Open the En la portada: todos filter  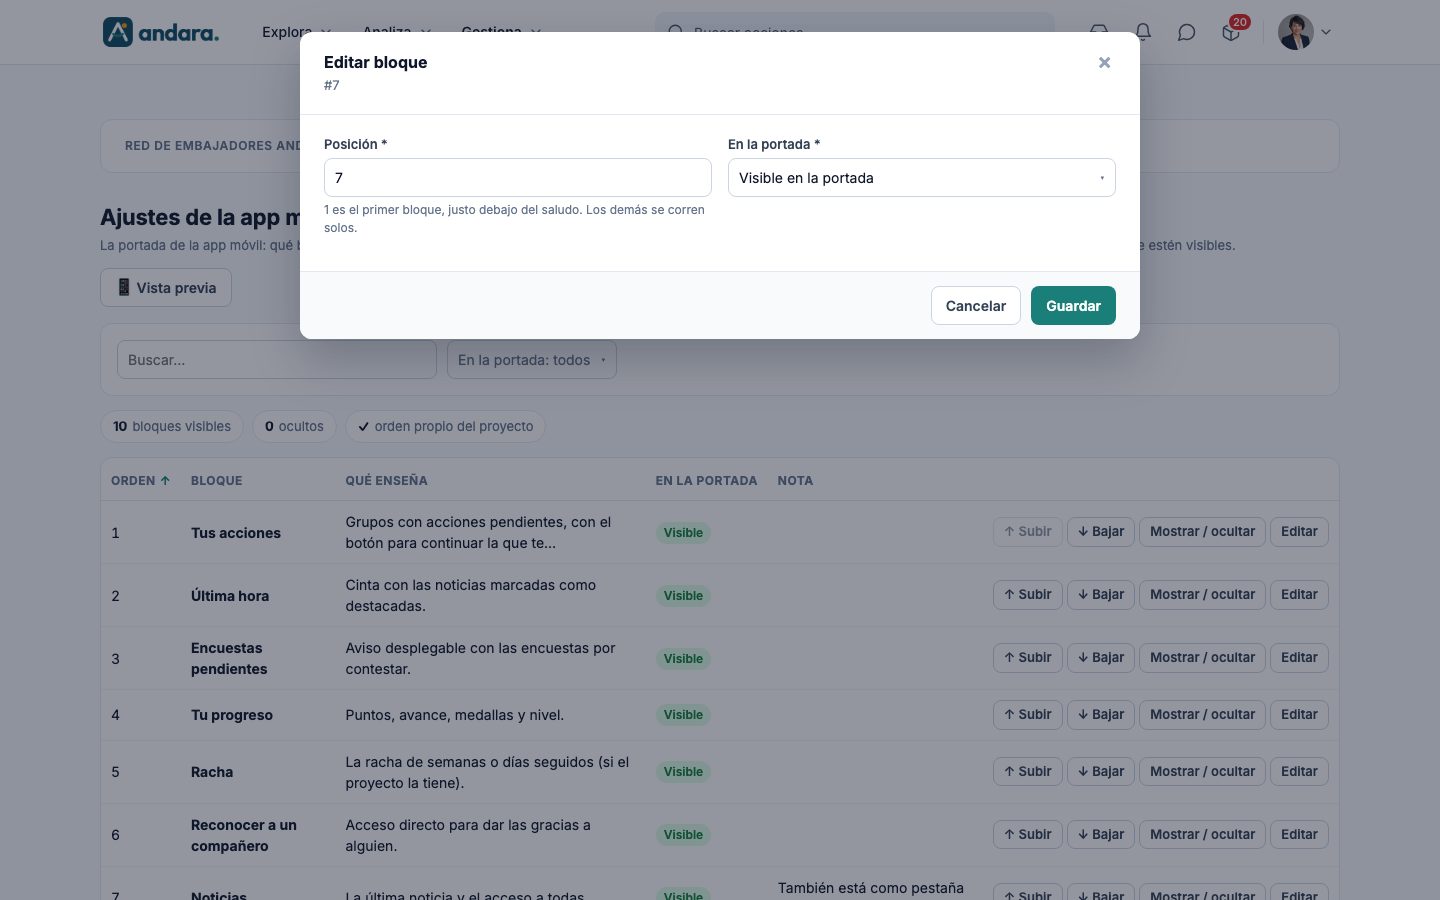531,360
